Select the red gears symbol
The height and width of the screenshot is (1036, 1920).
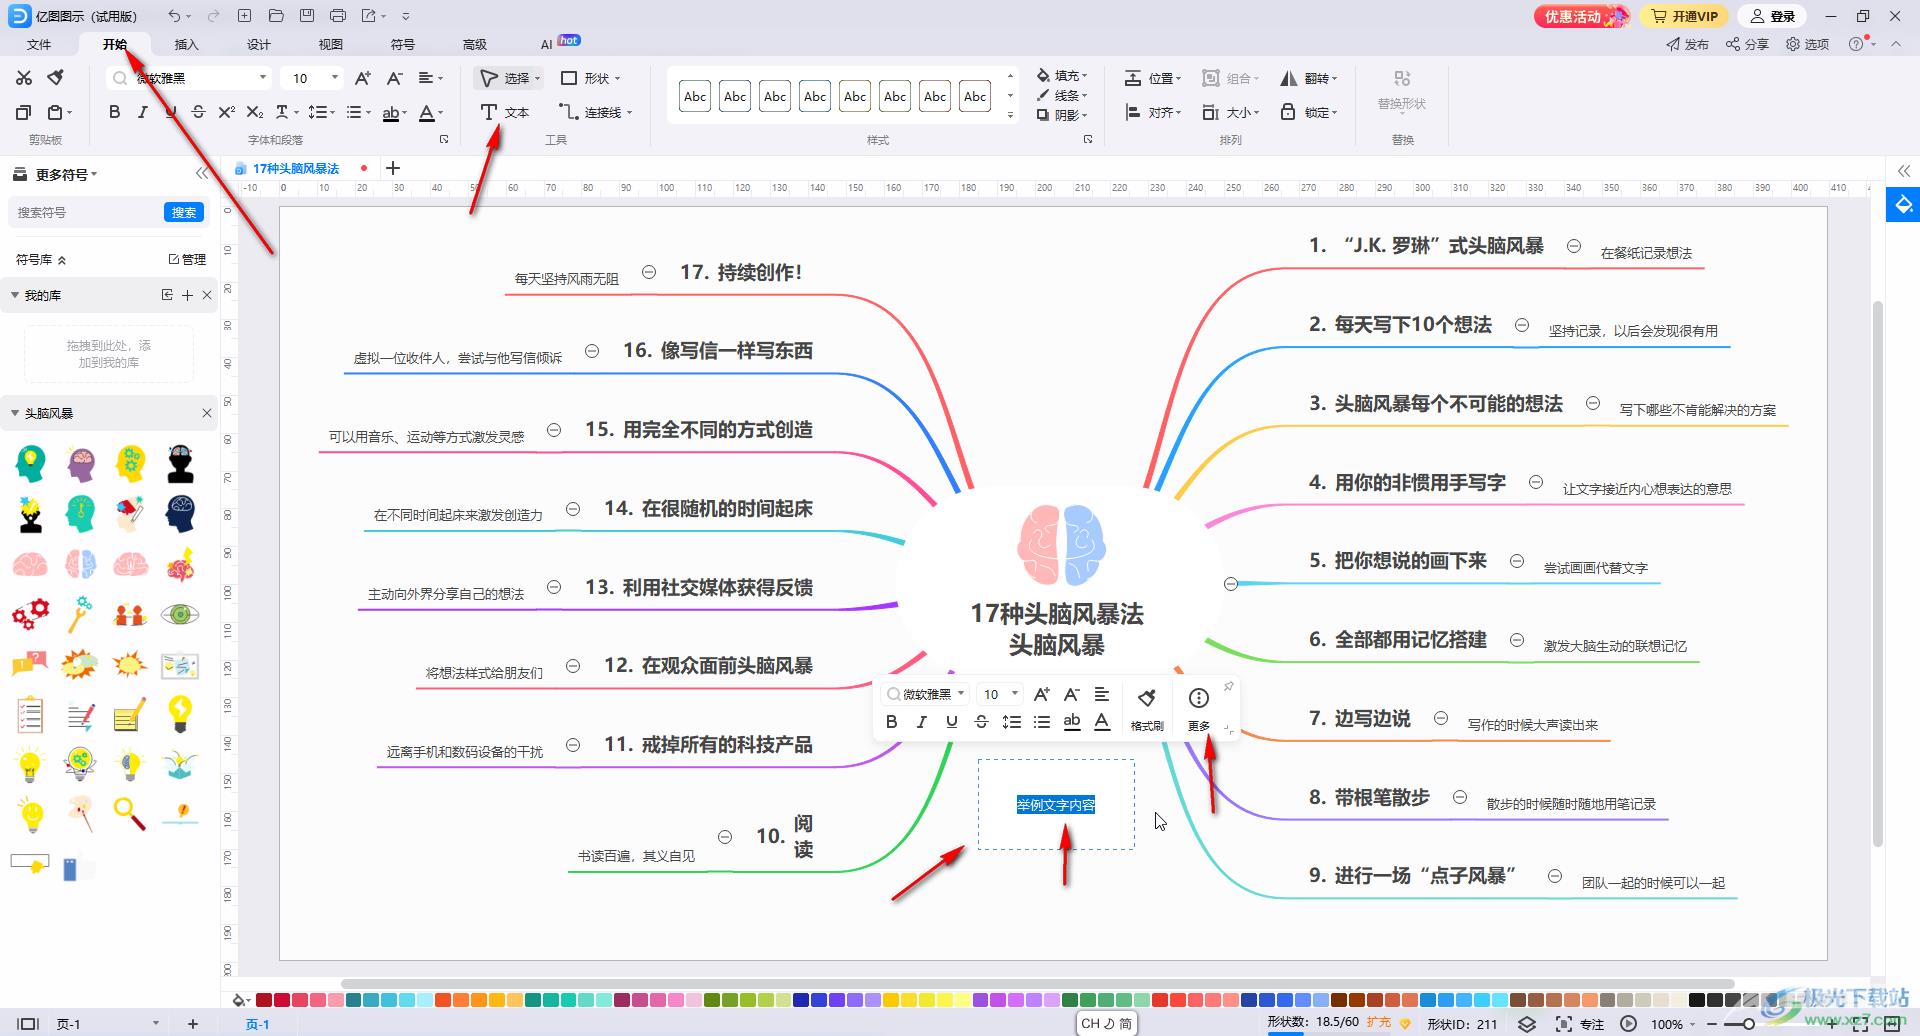31,613
